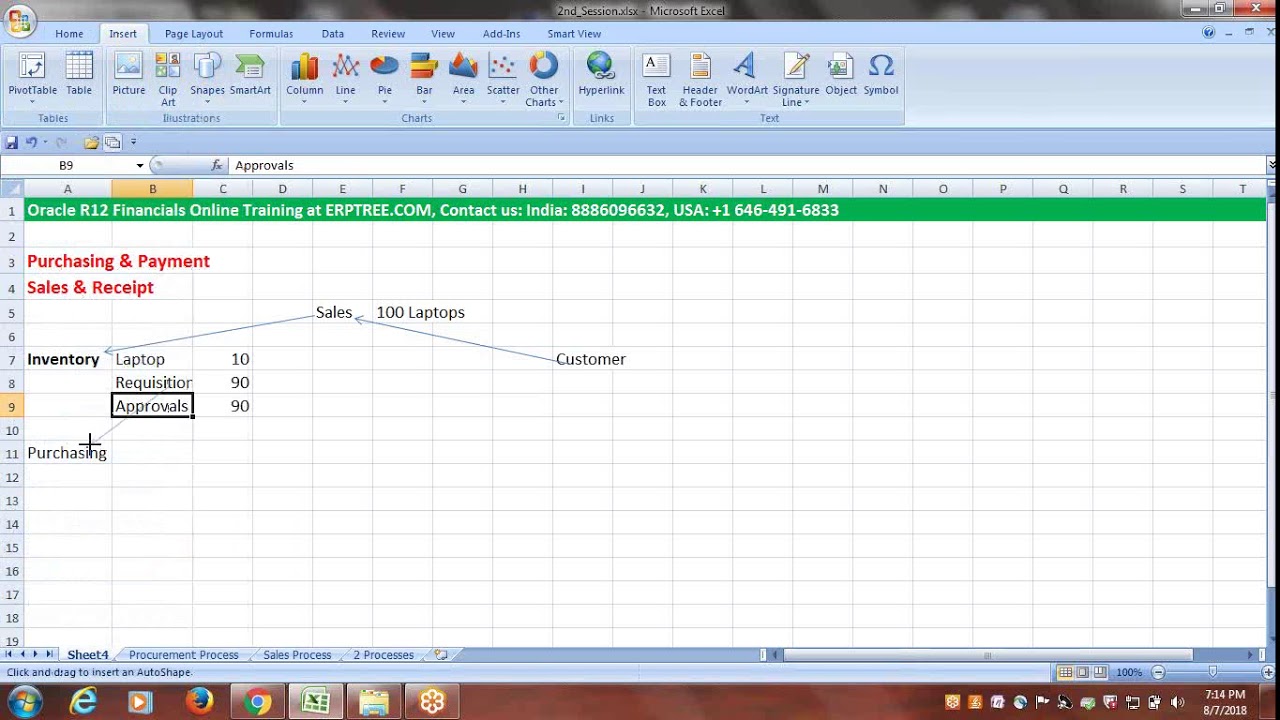
Task: Open the Page Layout tab
Action: click(x=194, y=34)
